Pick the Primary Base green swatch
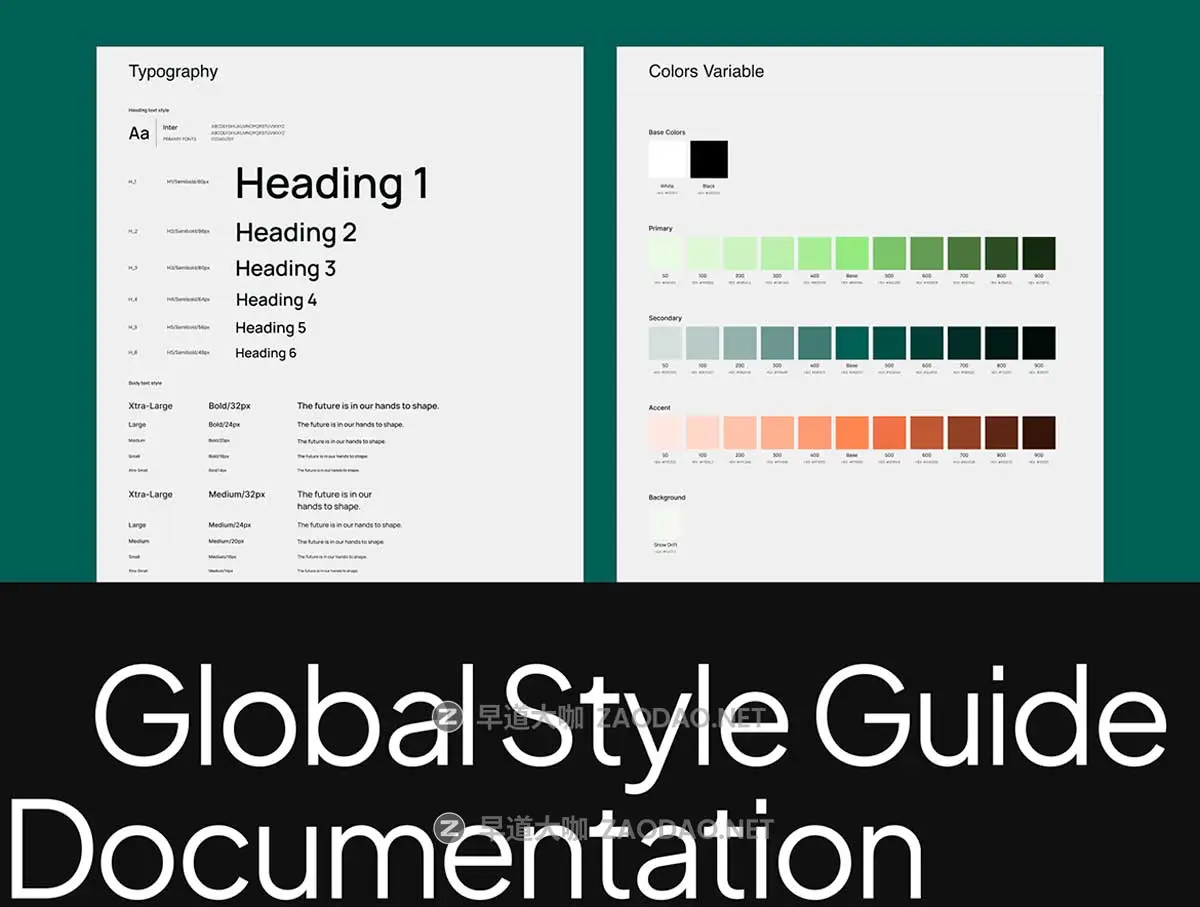 (x=852, y=253)
